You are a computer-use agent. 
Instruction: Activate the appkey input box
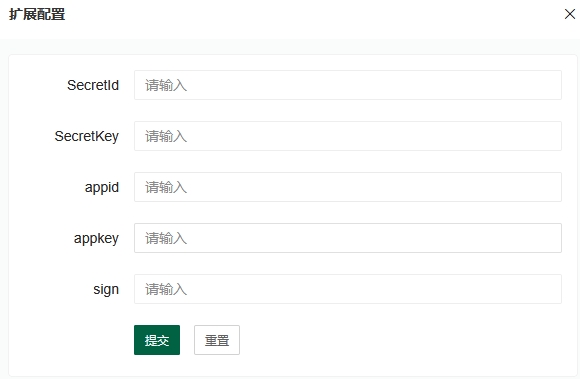(x=348, y=238)
